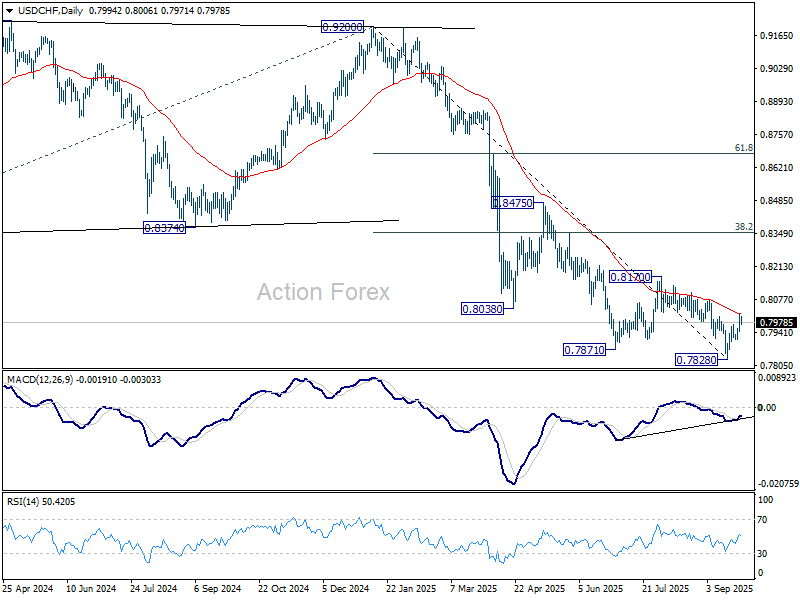
Task: Select the 0.92000 price label
Action: tap(342, 27)
